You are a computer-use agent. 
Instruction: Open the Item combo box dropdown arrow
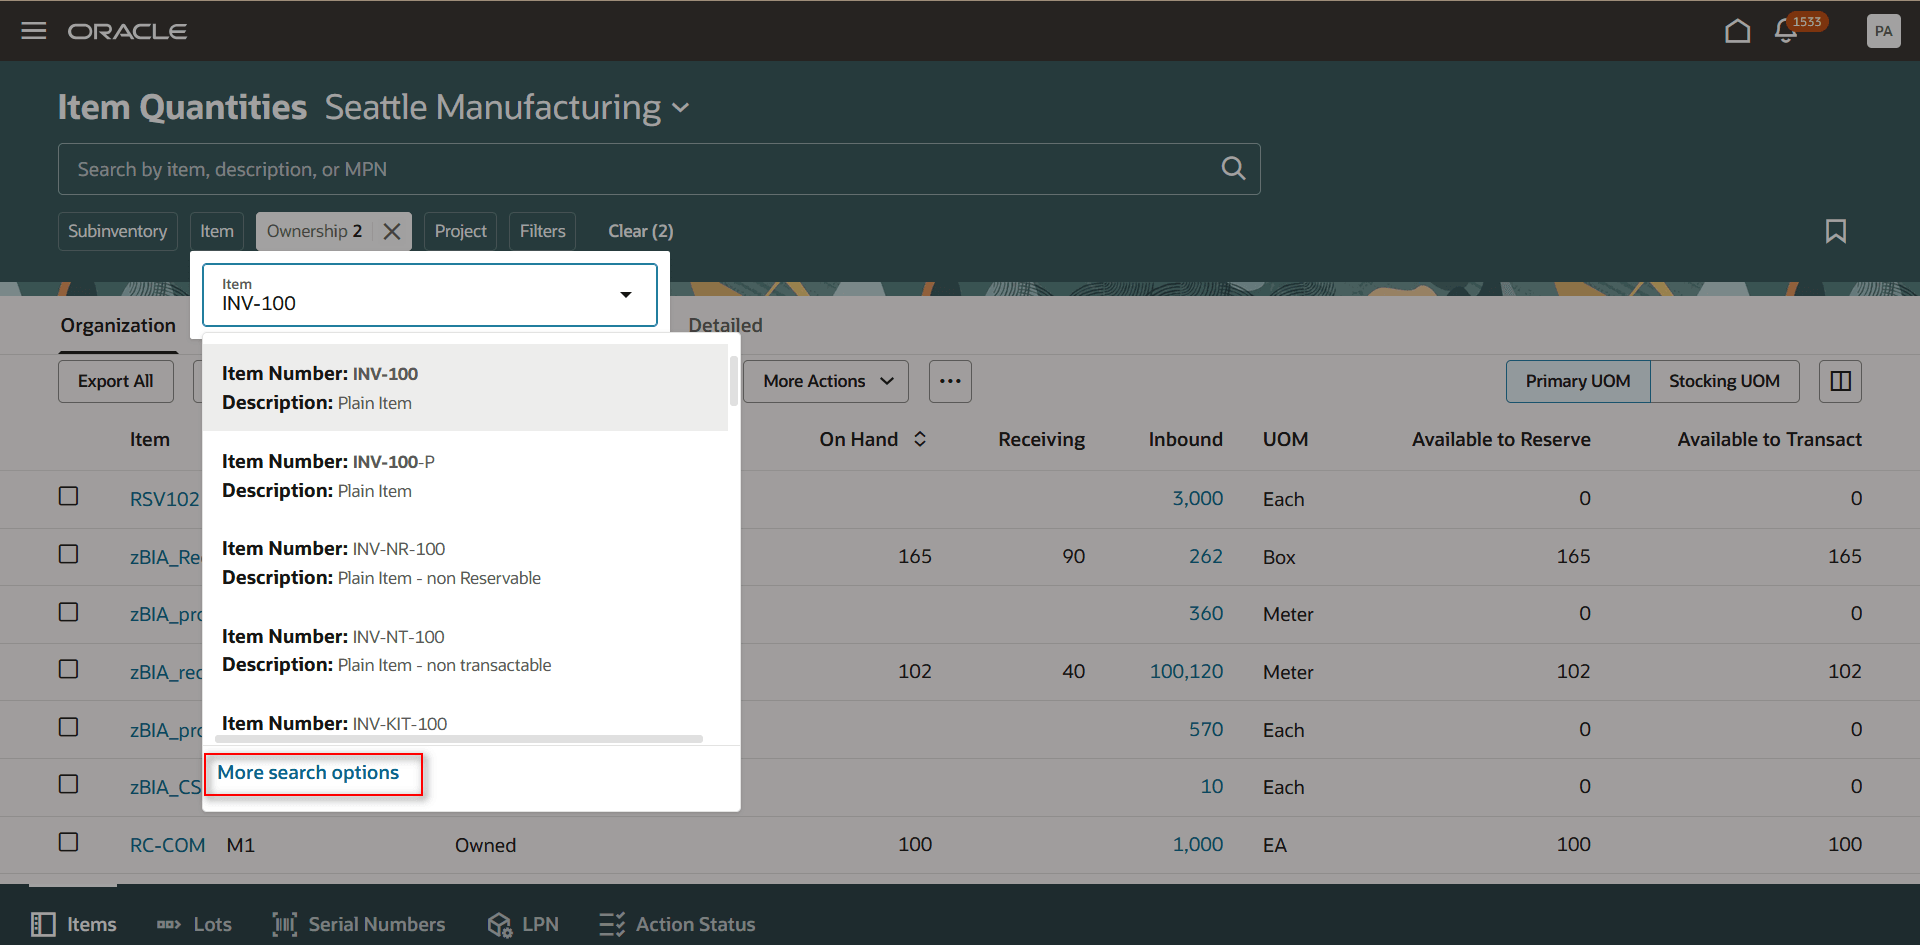point(626,295)
